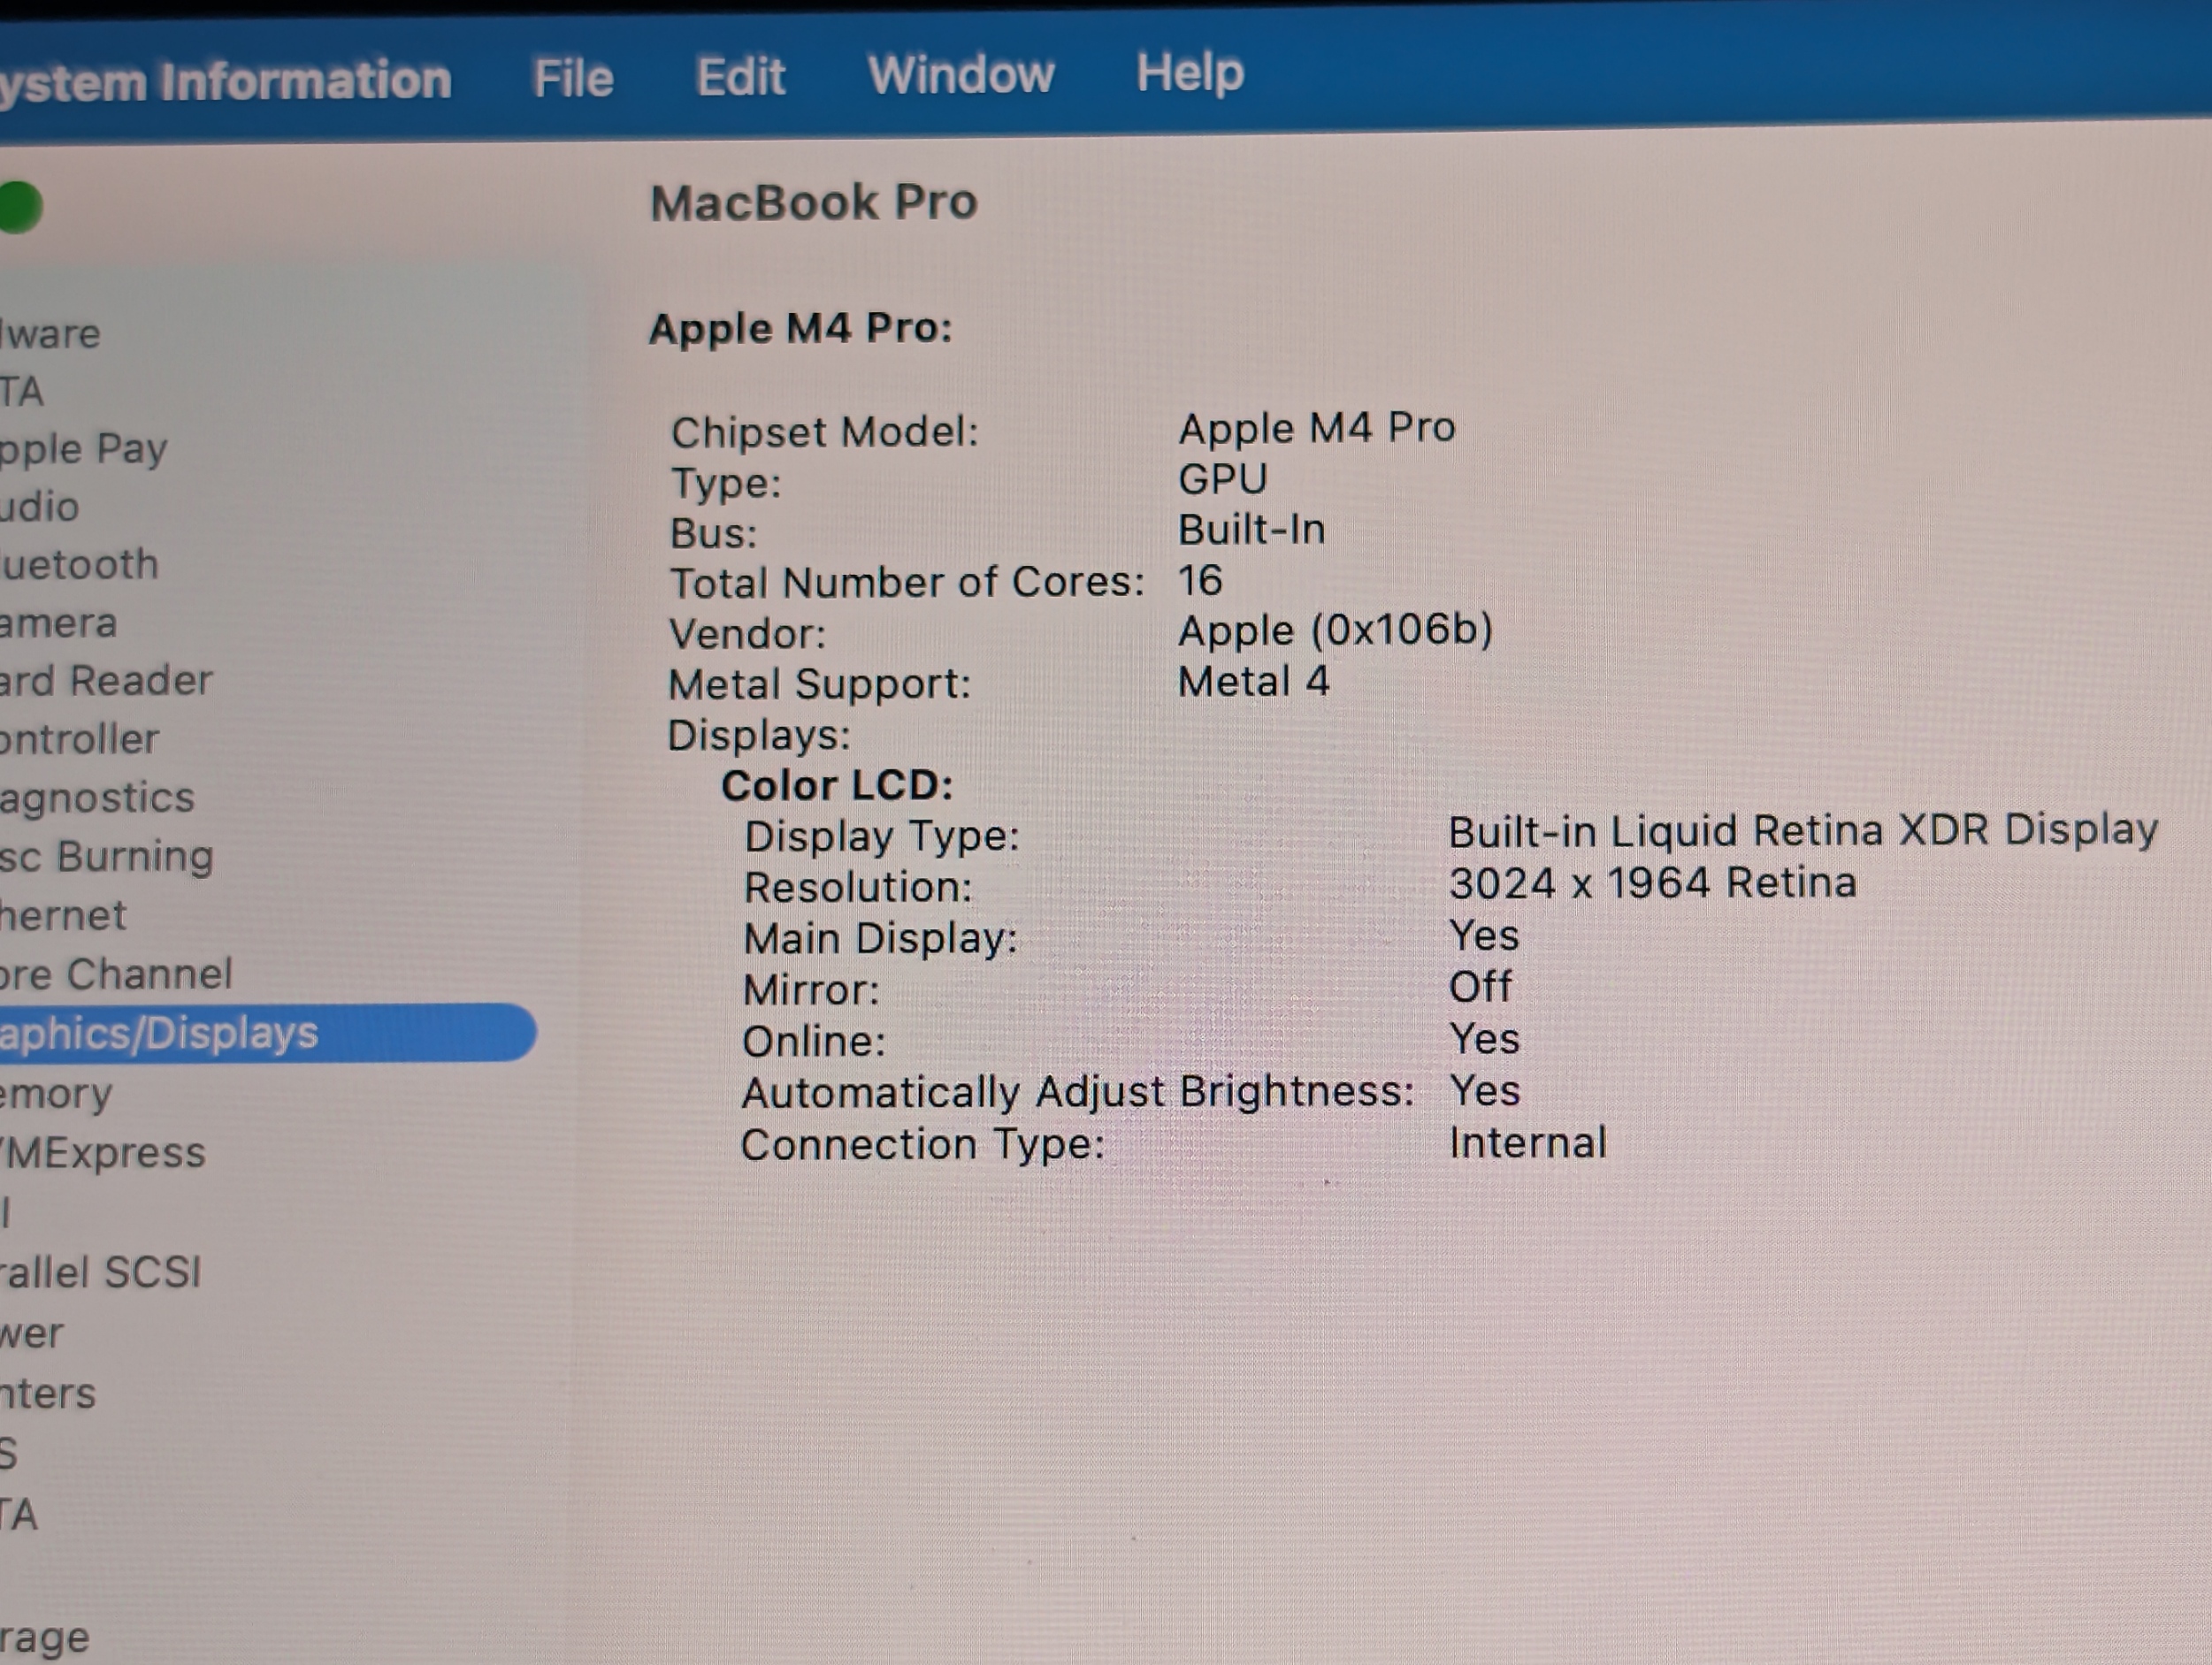Click the green zoom window button

(x=18, y=207)
